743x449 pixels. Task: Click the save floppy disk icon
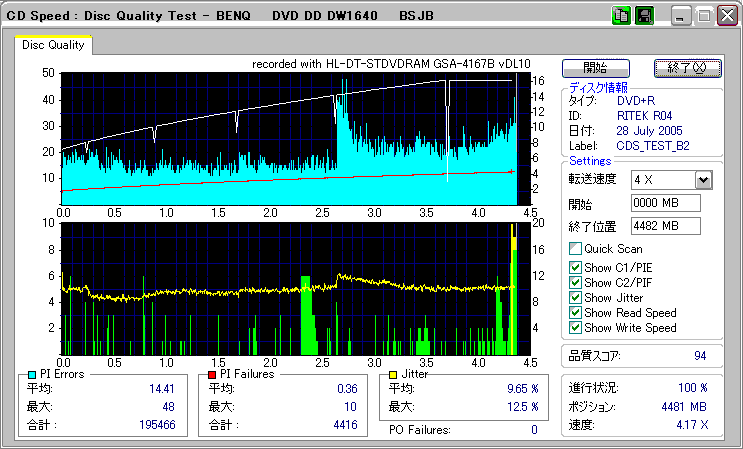(x=643, y=16)
